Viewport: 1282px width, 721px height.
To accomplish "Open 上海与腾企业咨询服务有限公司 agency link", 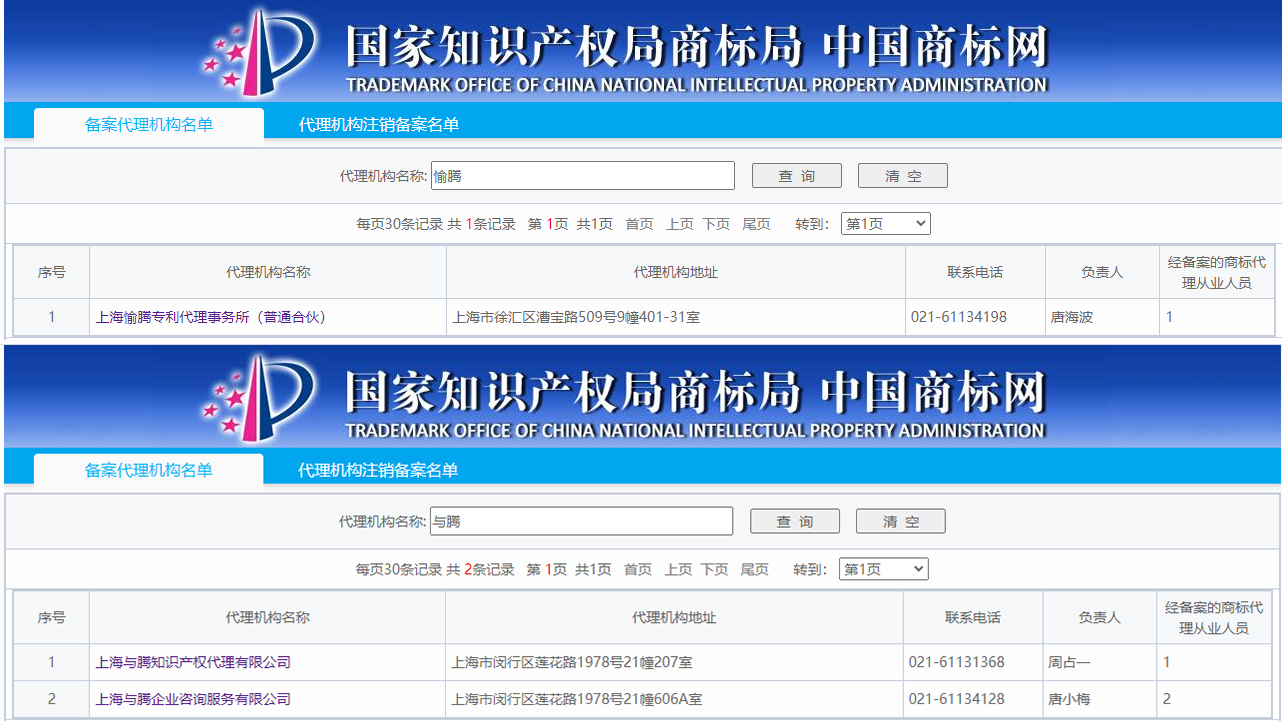I will pyautogui.click(x=193, y=699).
